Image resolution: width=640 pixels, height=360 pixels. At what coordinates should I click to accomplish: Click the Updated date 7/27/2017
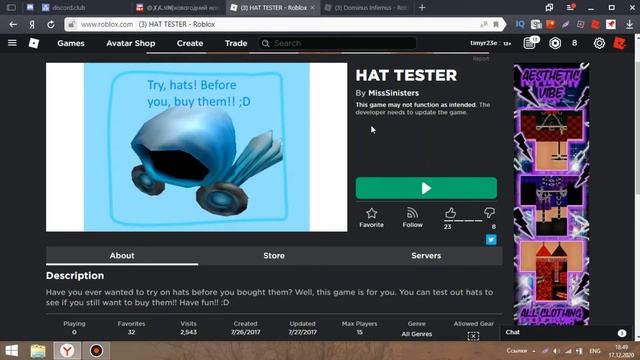(302, 332)
